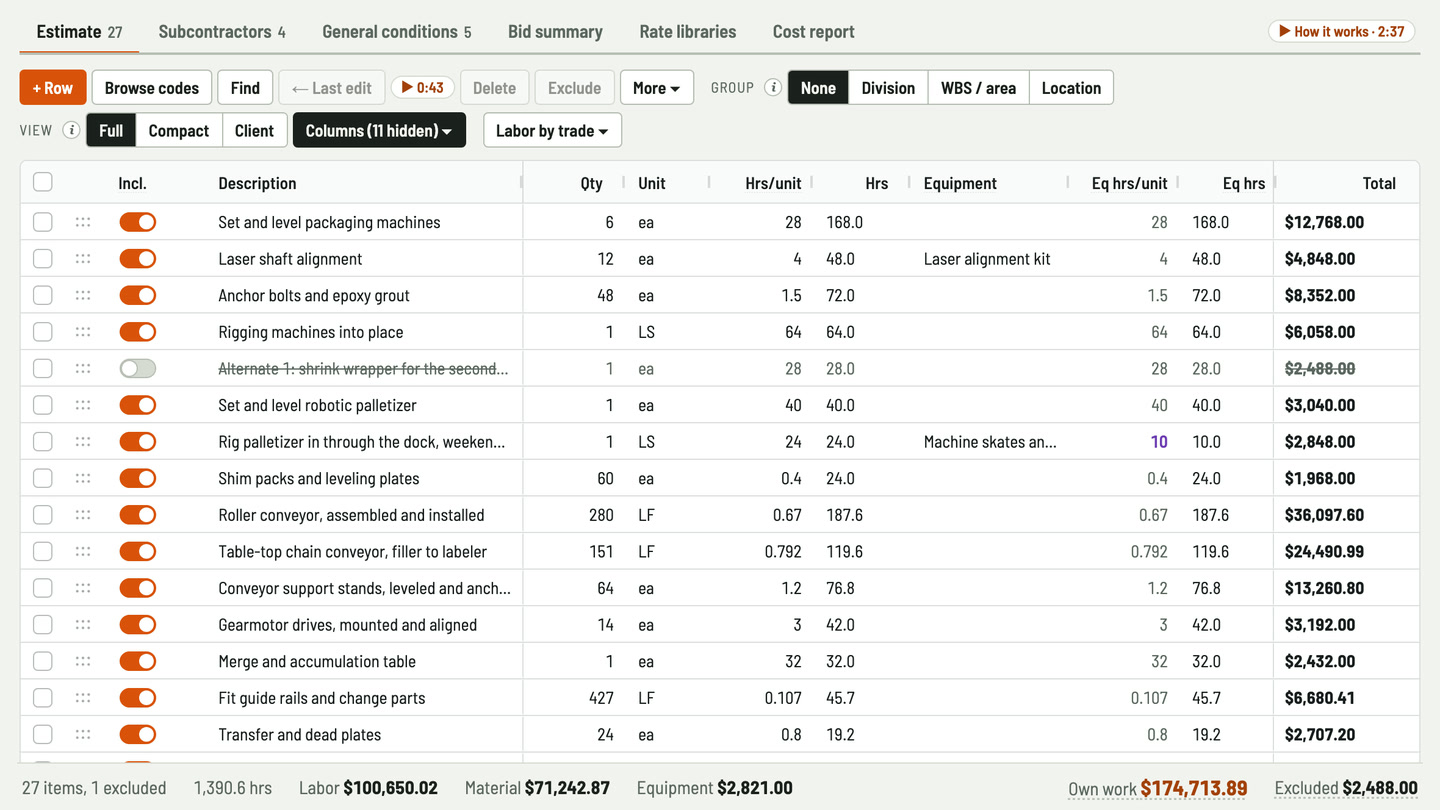This screenshot has height=810, width=1440.
Task: Click drag handle on Set and level packaging machines
Action: tap(83, 222)
